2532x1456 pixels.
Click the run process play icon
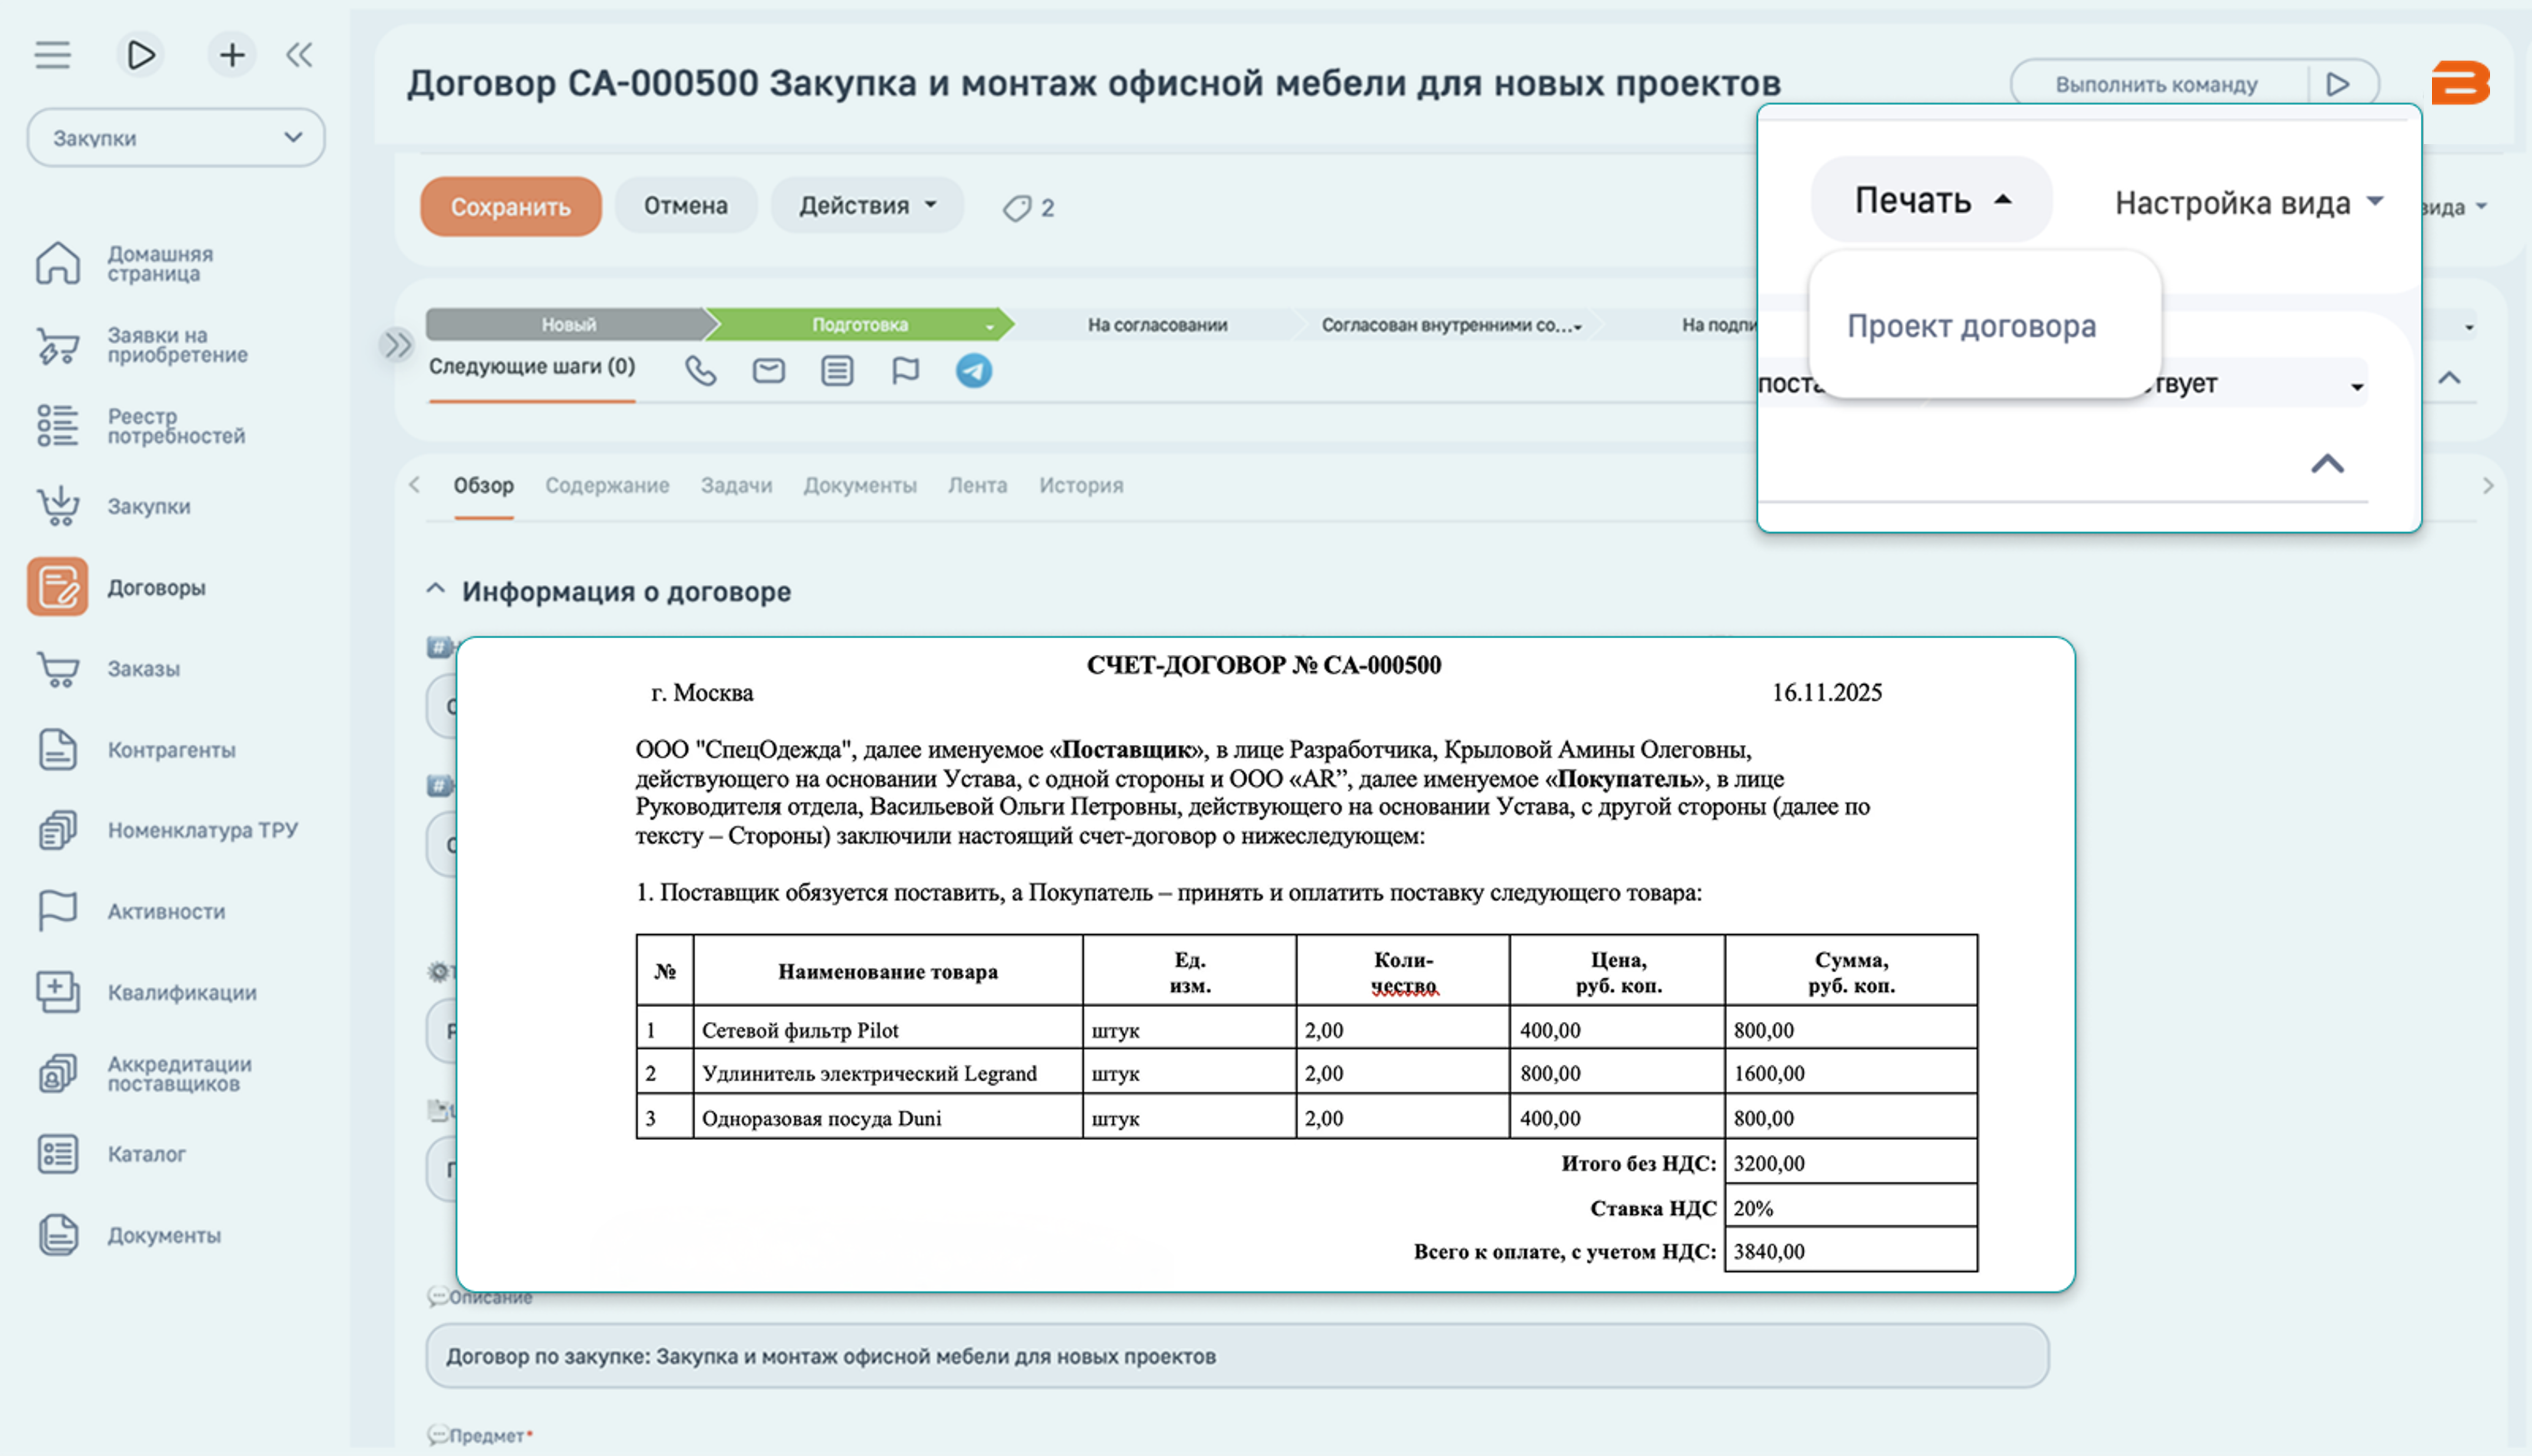[x=140, y=54]
